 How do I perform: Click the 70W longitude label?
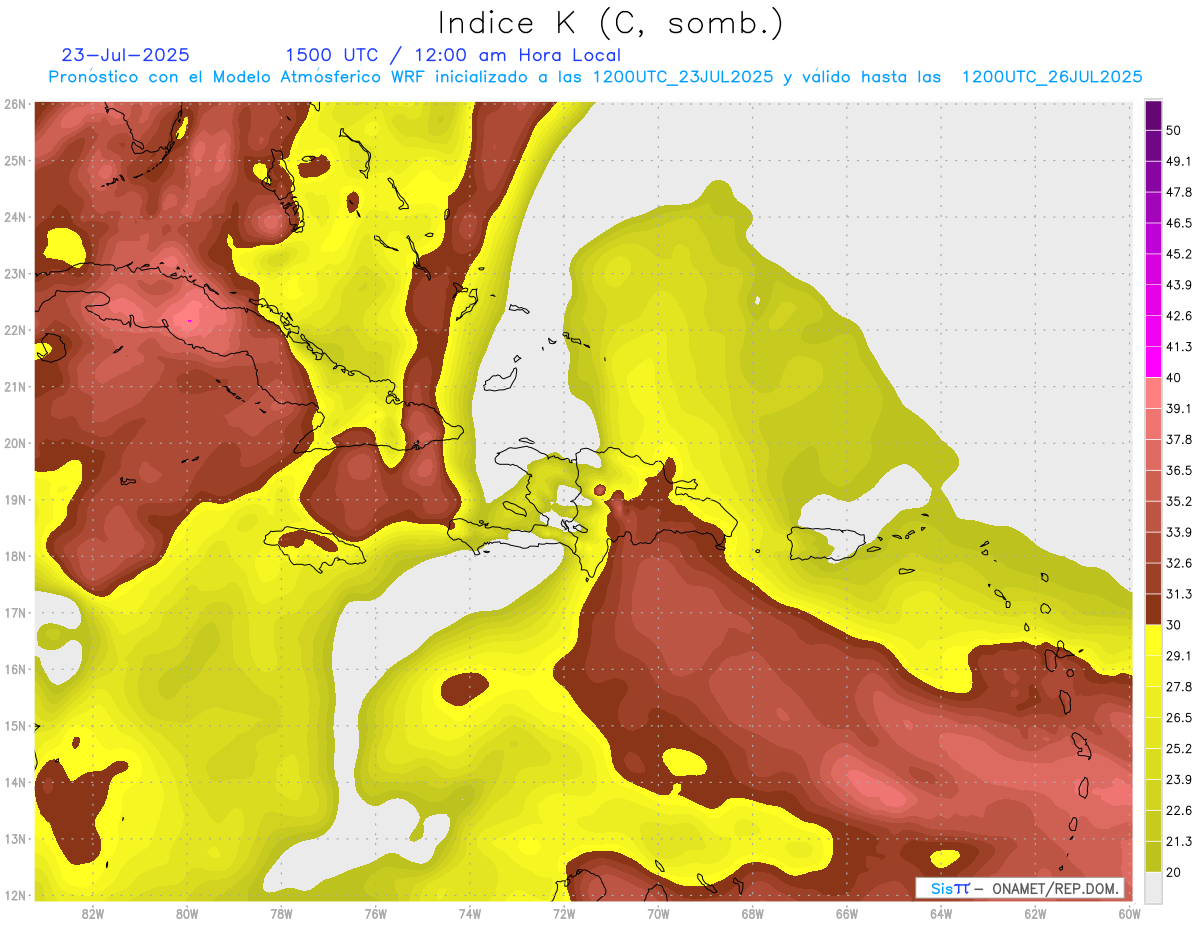(658, 914)
